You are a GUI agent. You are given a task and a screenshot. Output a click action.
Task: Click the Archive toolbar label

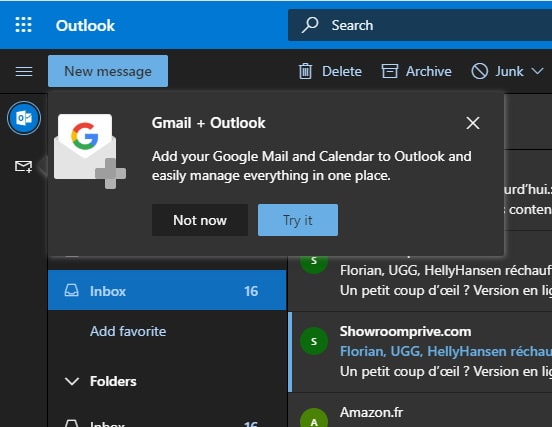pyautogui.click(x=428, y=71)
